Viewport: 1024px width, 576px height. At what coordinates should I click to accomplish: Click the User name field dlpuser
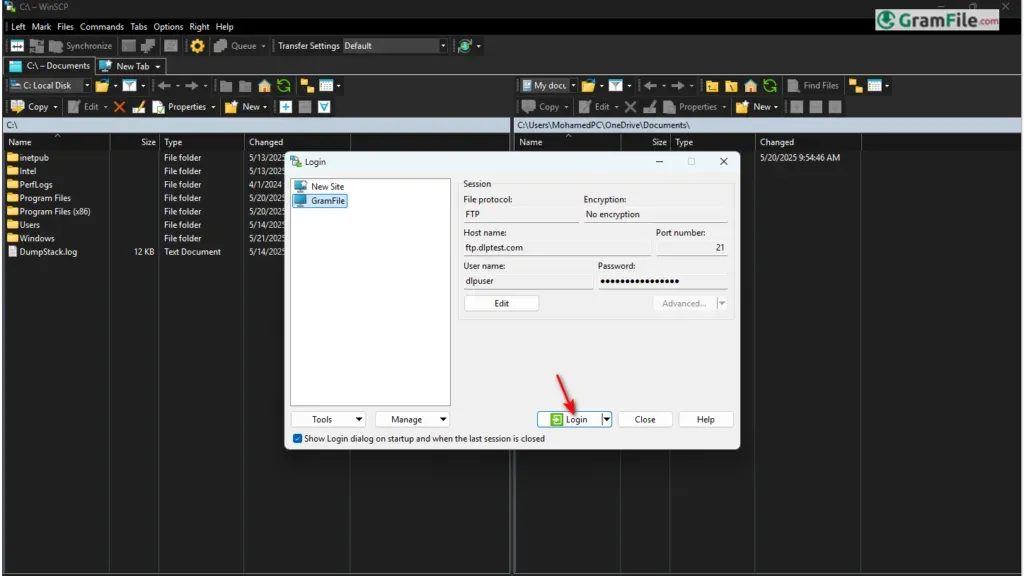point(528,281)
